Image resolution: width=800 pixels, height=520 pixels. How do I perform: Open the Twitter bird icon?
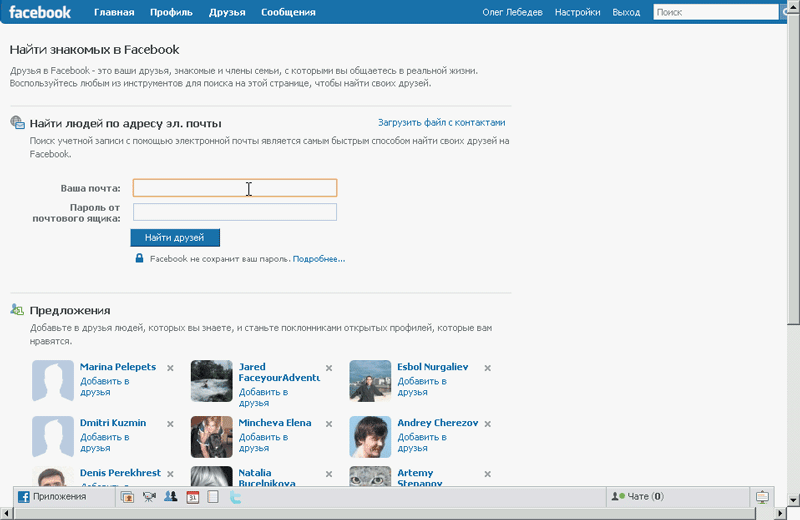click(235, 497)
